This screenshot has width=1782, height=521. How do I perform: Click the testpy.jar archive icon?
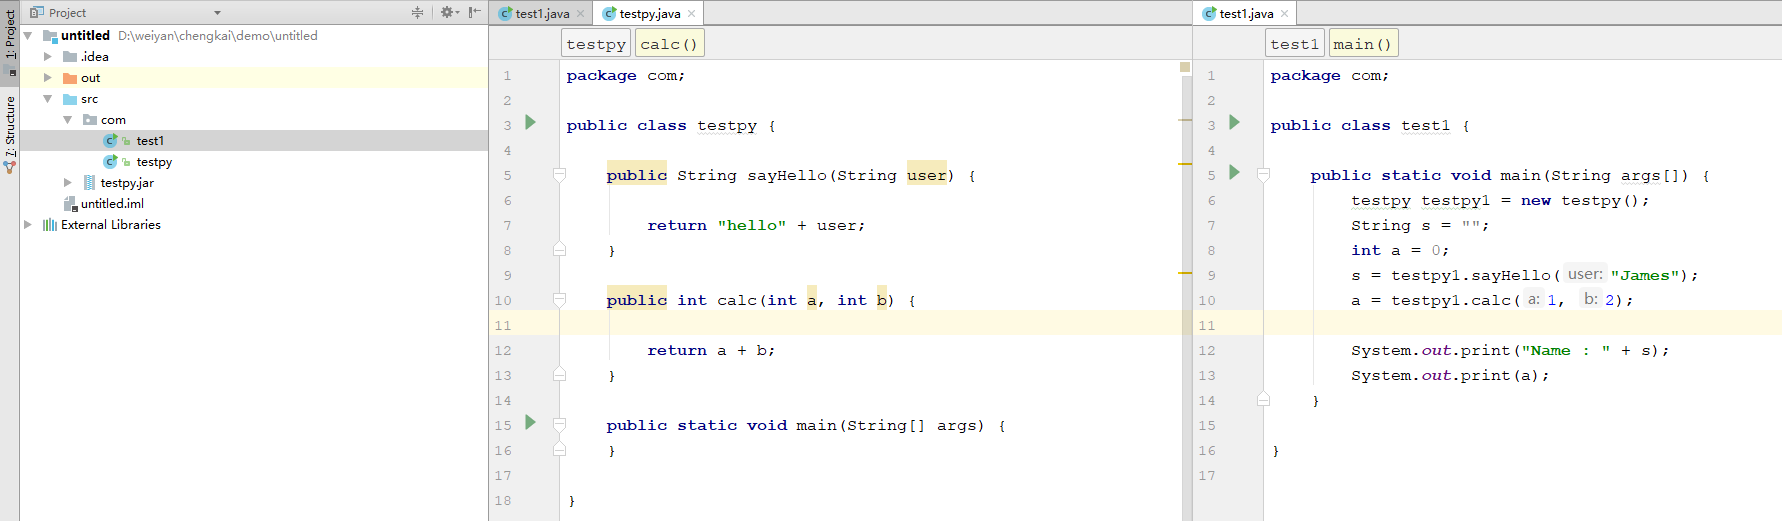pyautogui.click(x=90, y=183)
